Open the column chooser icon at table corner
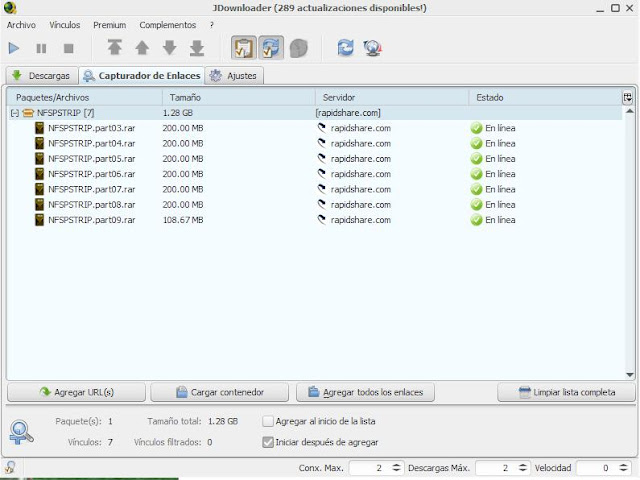The width and height of the screenshot is (640, 480). (x=628, y=98)
